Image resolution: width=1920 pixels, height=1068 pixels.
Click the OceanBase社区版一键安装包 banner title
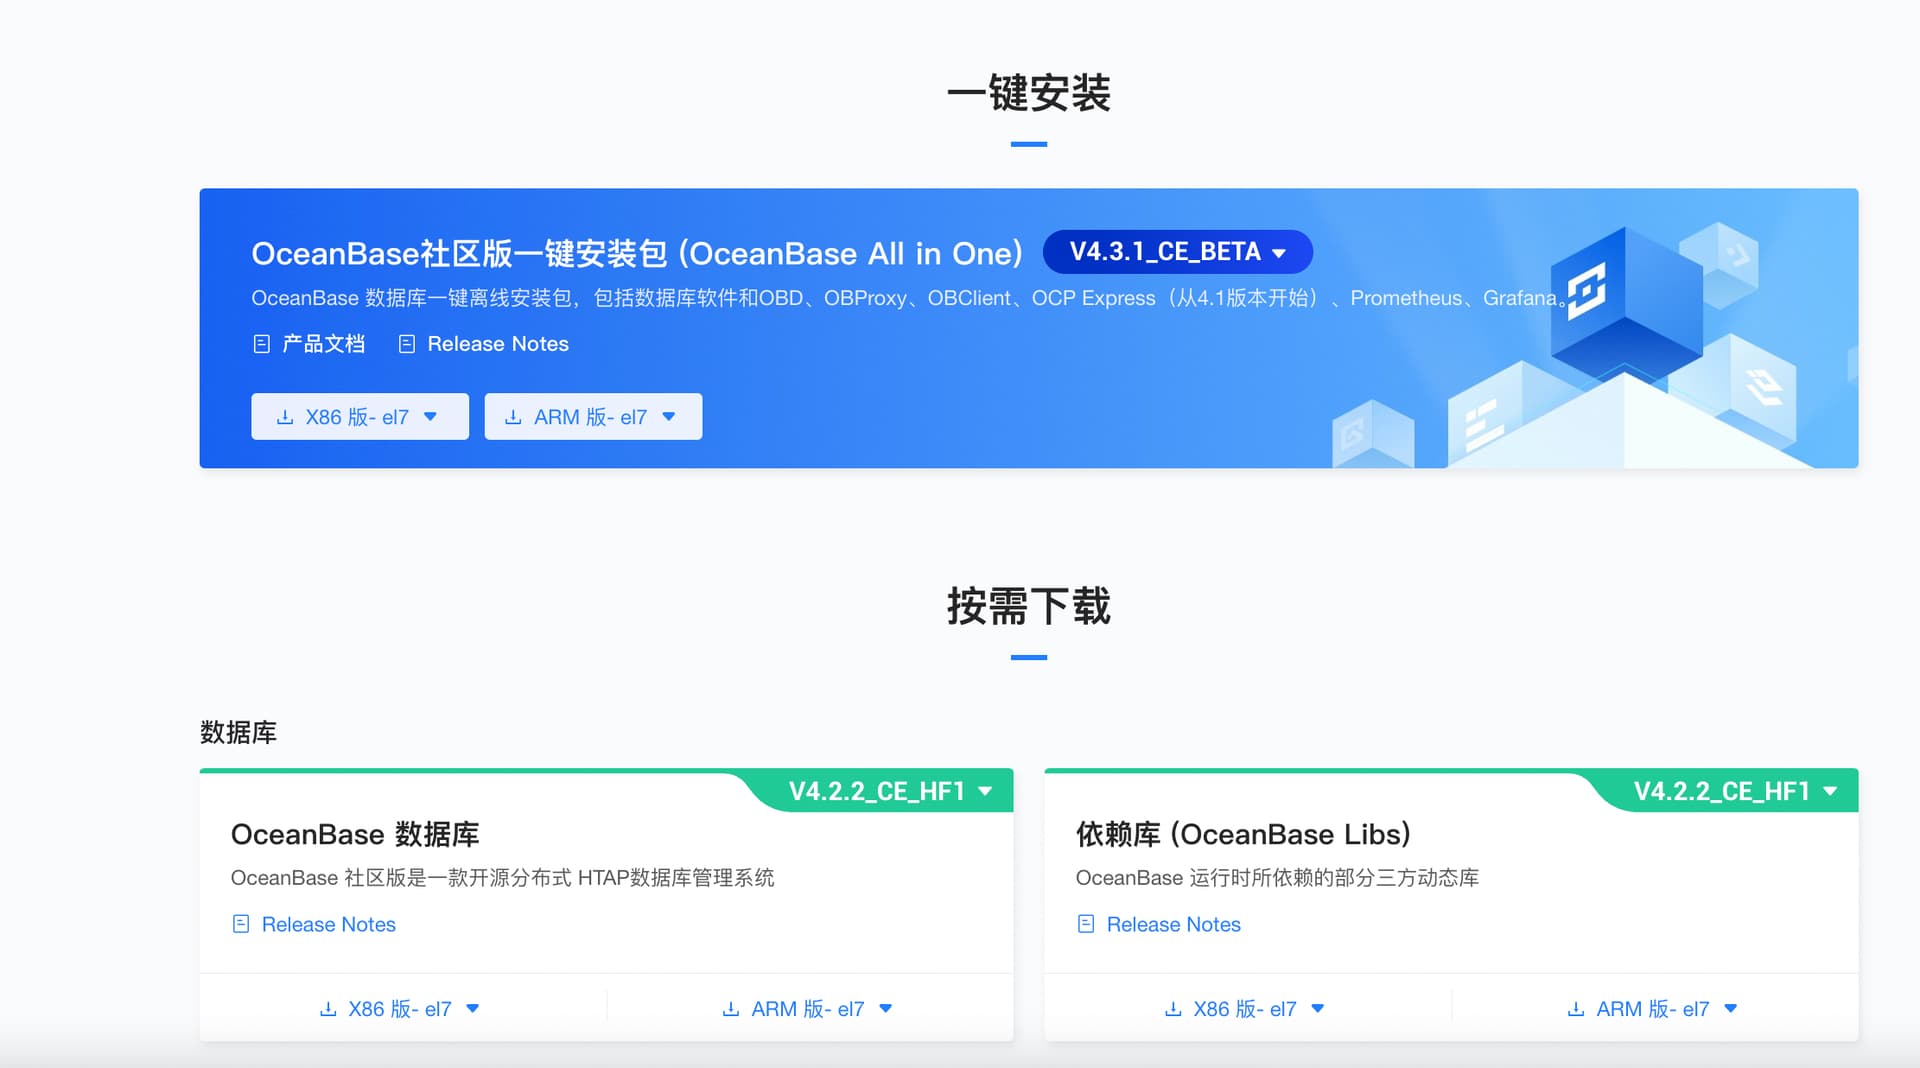point(637,253)
